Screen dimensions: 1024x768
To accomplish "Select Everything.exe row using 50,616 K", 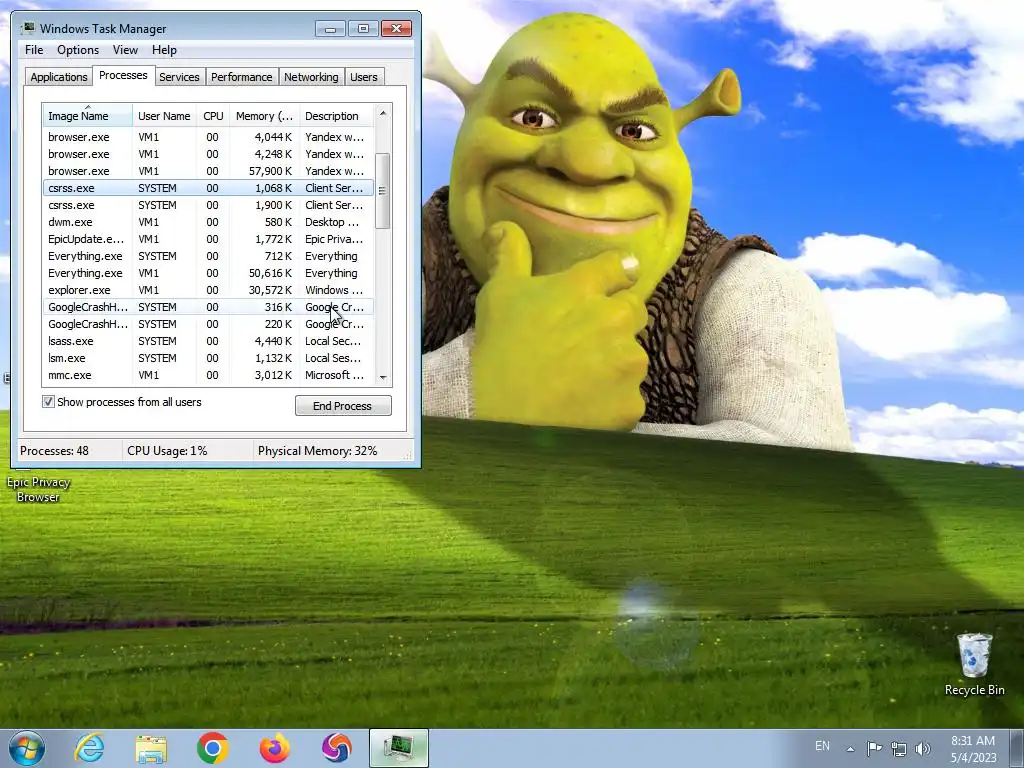I will [208, 273].
